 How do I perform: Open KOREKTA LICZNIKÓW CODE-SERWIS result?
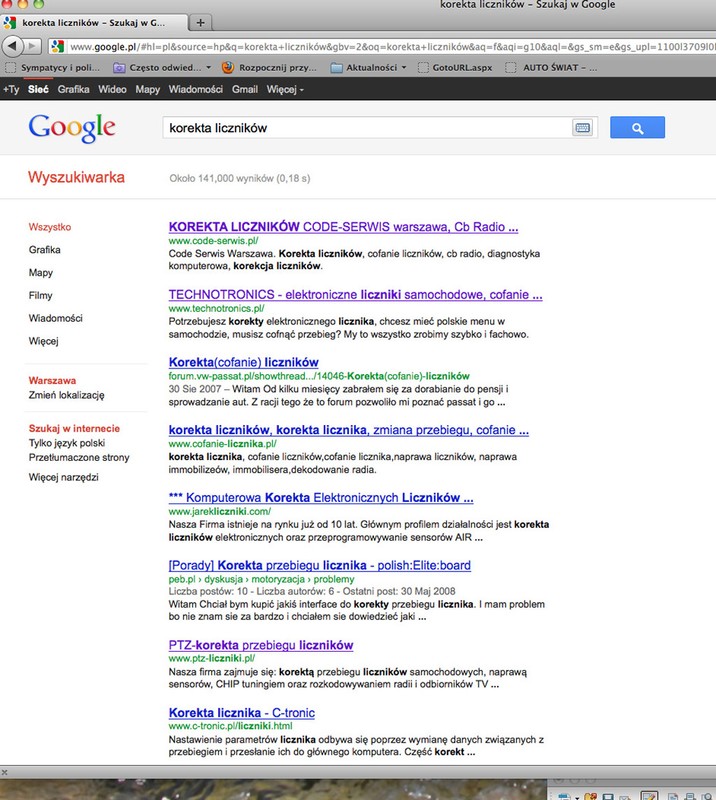tap(343, 227)
